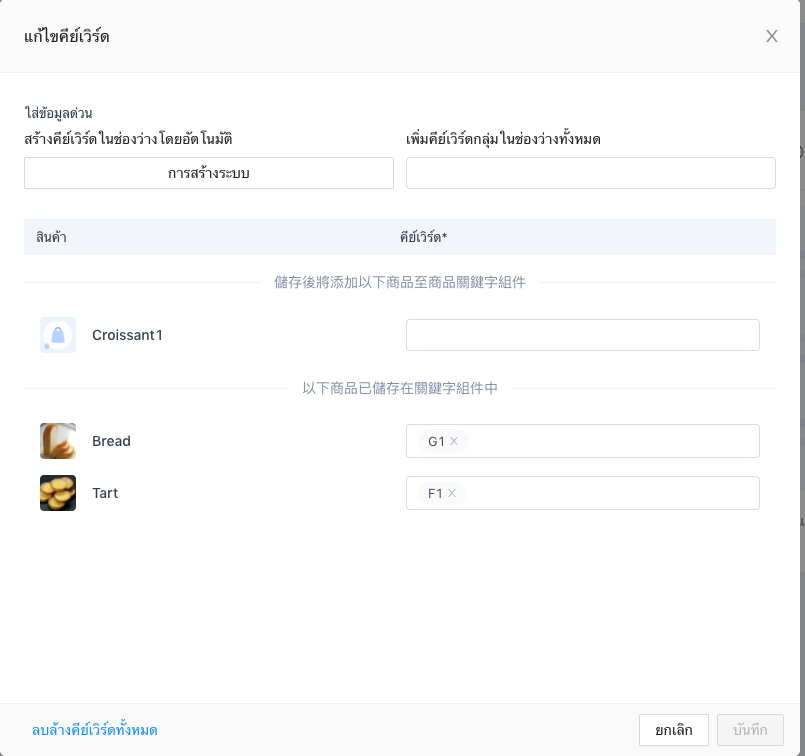This screenshot has width=805, height=756.
Task: Select the G1 keyword chip
Action: 436,441
